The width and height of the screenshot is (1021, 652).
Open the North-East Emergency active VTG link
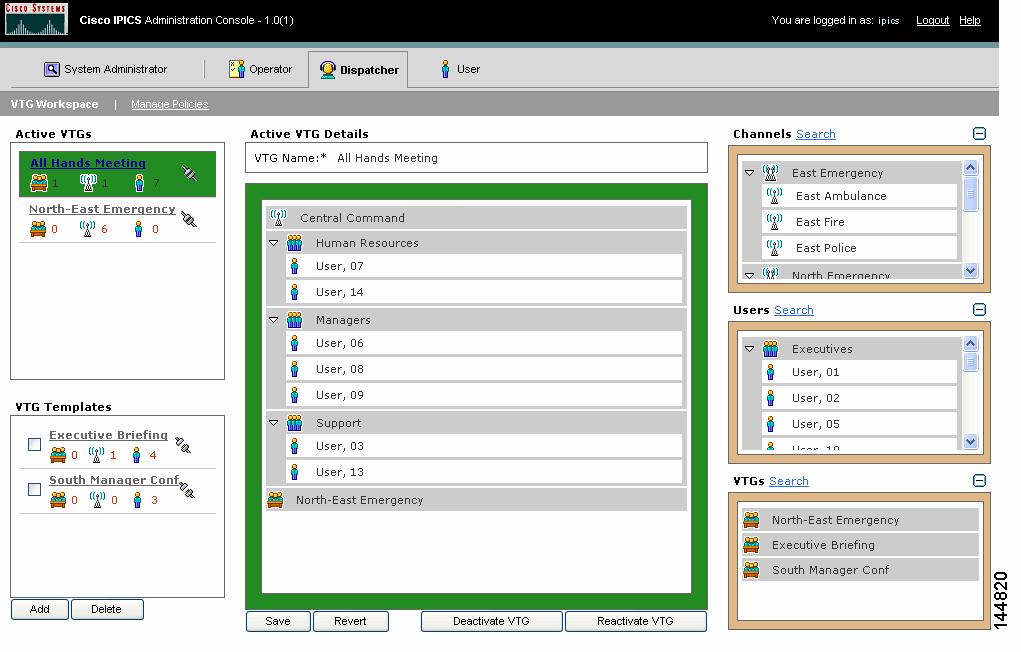[x=102, y=209]
